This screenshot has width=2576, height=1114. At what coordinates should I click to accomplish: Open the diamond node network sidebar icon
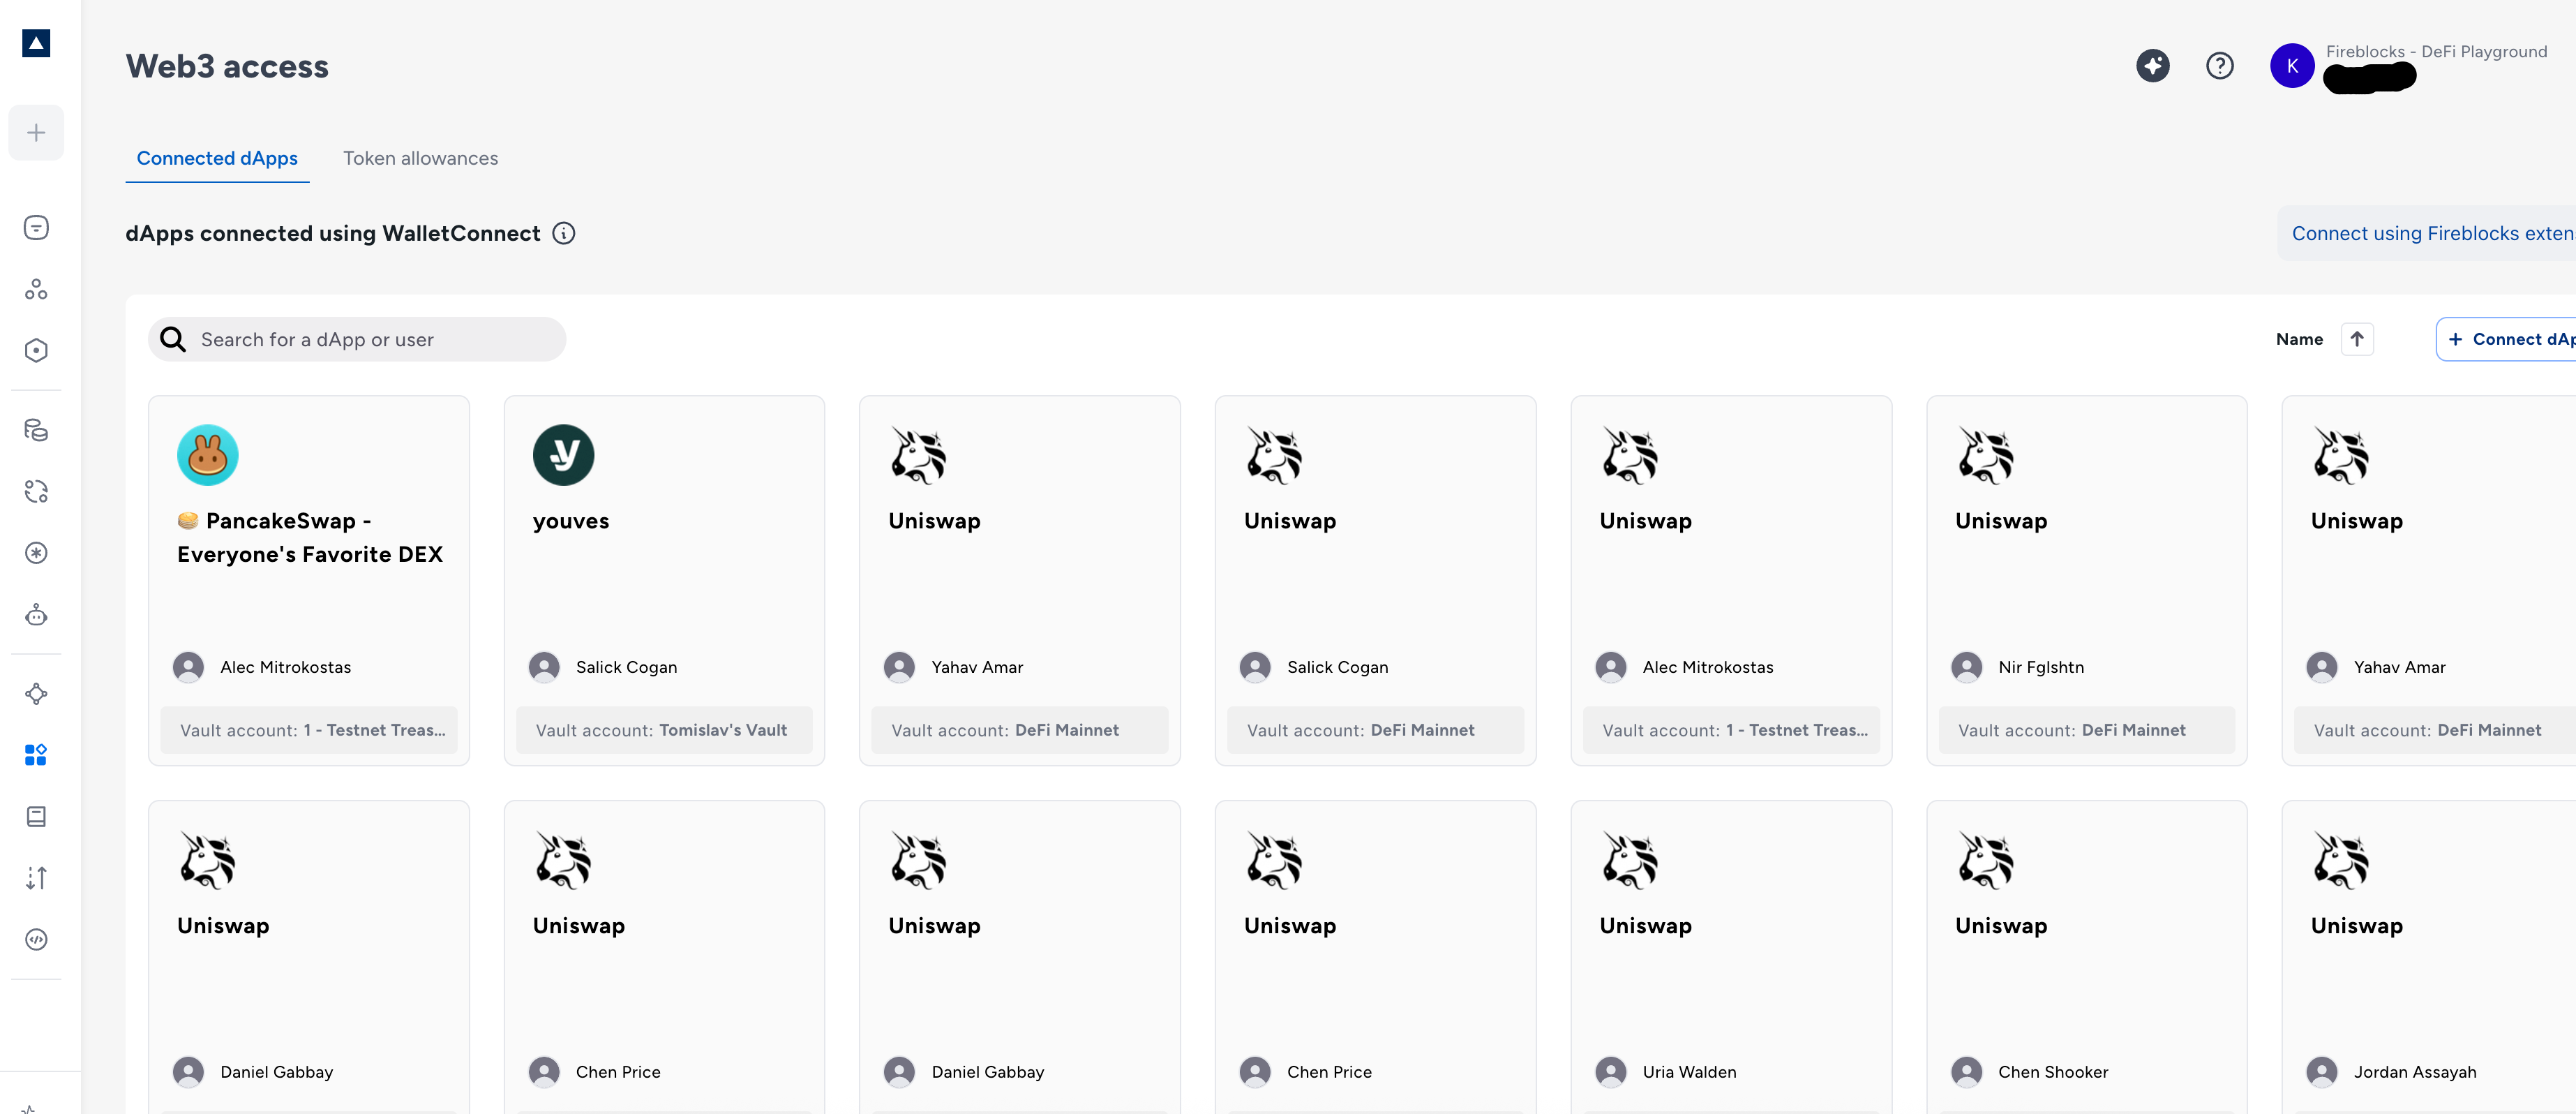tap(36, 694)
